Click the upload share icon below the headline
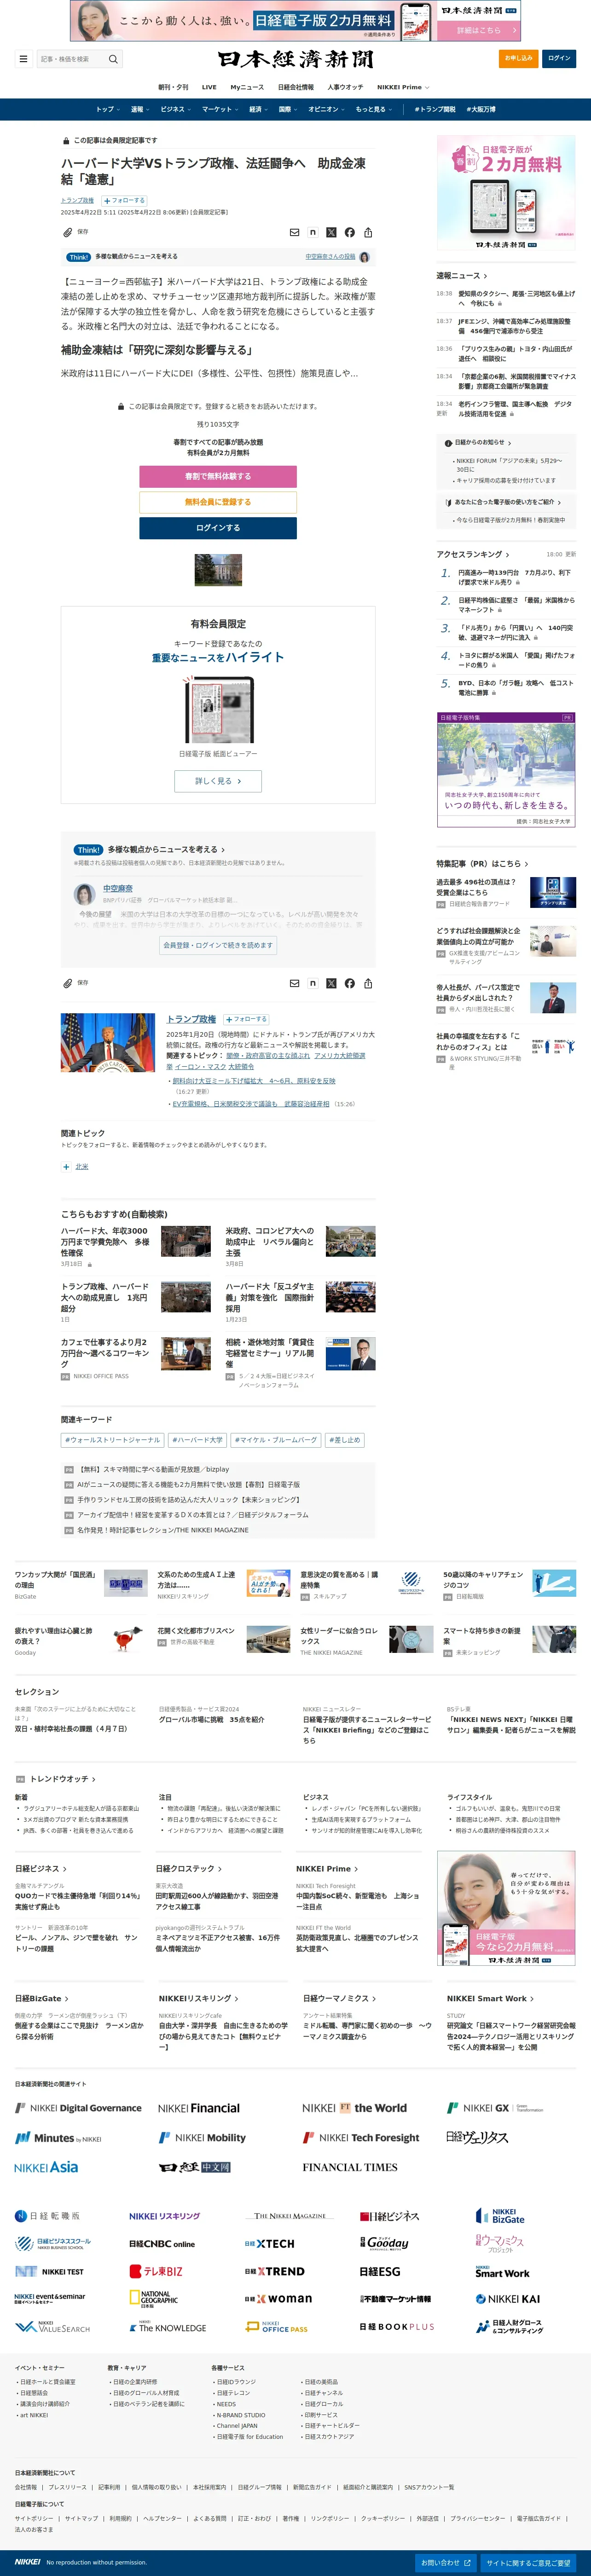This screenshot has width=591, height=2576. coord(369,232)
